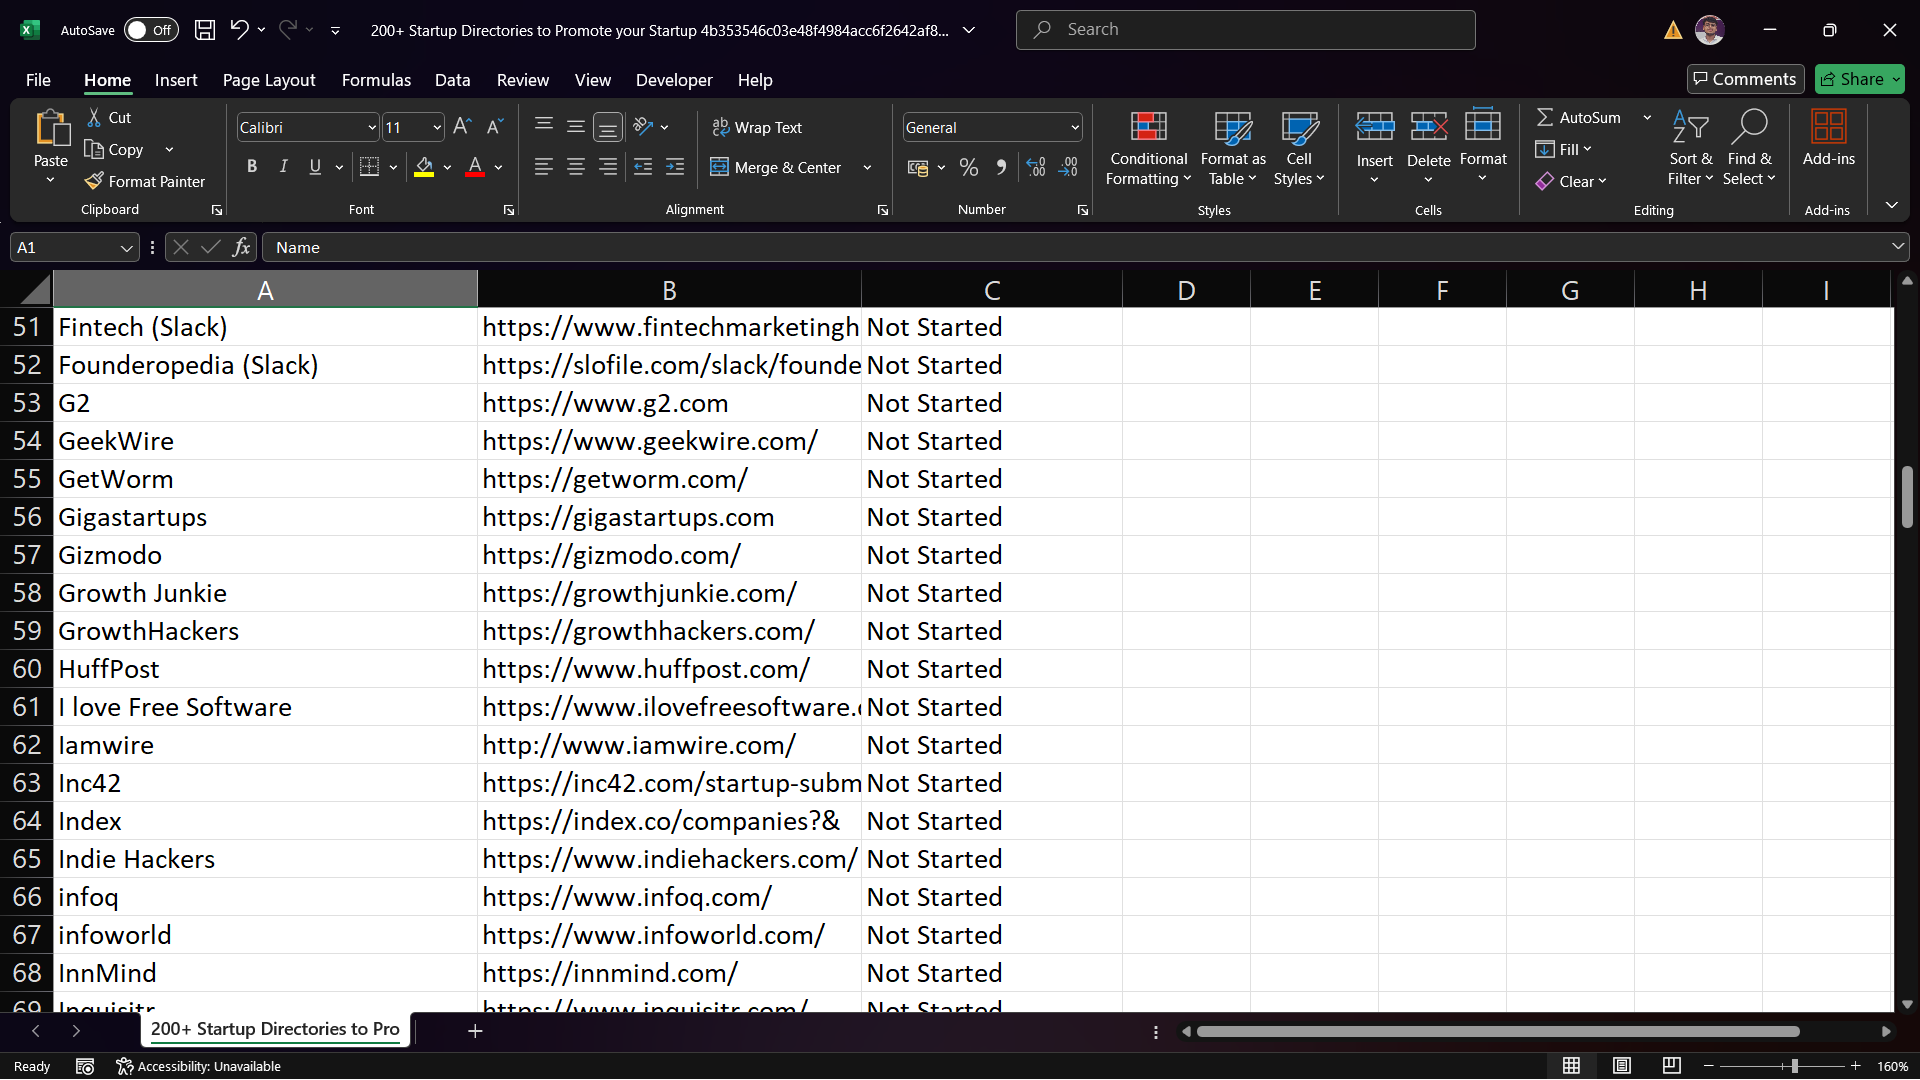This screenshot has width=1920, height=1080.
Task: Click Middle Align icon
Action: (x=576, y=126)
